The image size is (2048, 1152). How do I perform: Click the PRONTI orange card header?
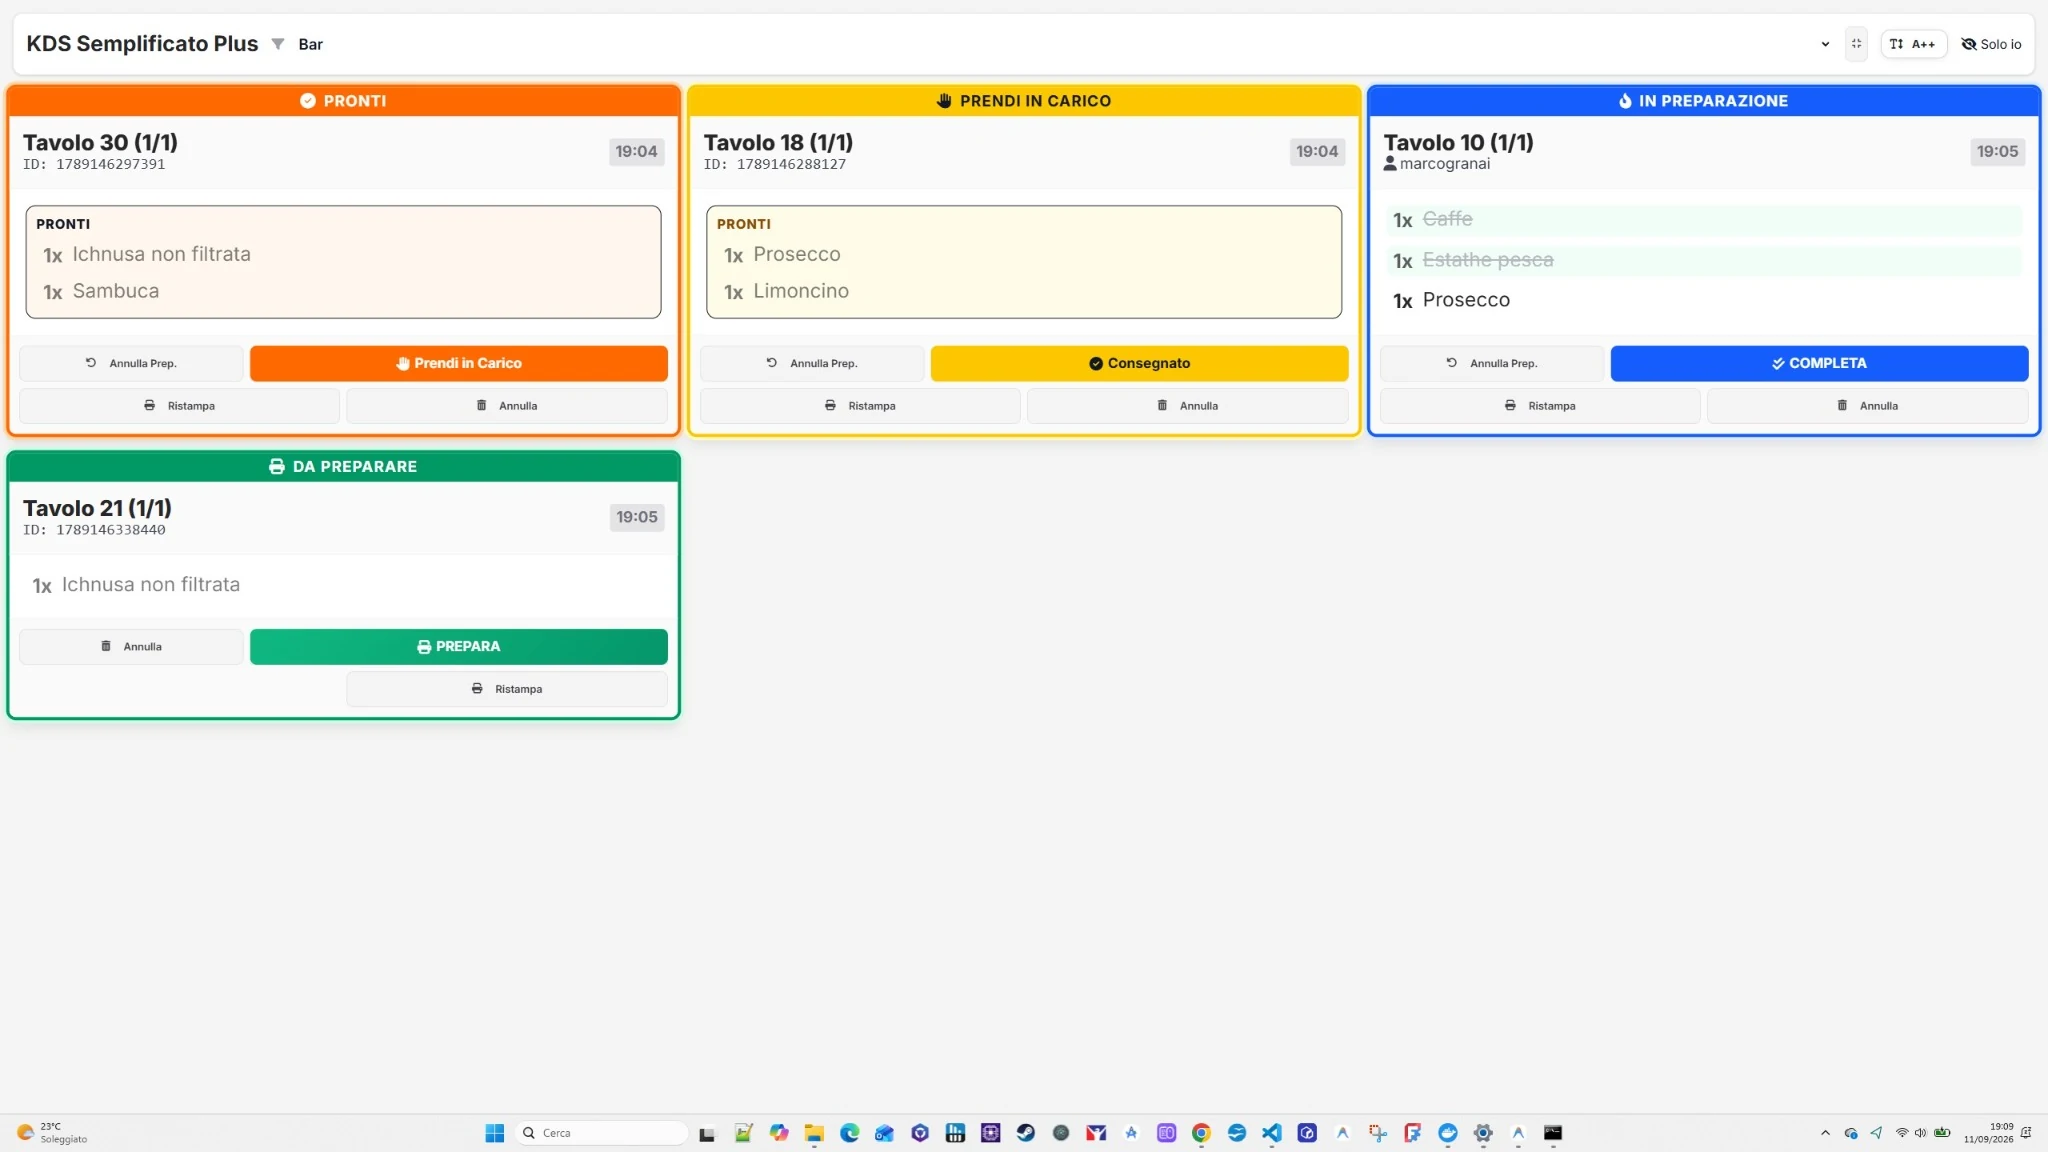[x=343, y=101]
